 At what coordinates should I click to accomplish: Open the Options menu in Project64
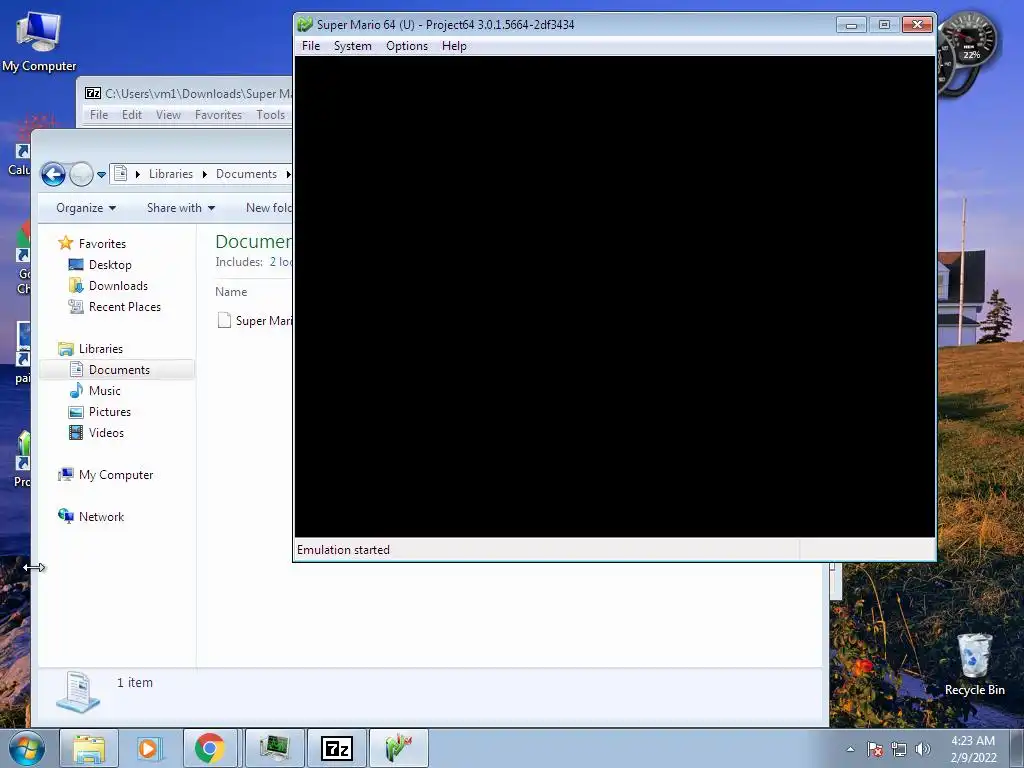click(x=407, y=46)
